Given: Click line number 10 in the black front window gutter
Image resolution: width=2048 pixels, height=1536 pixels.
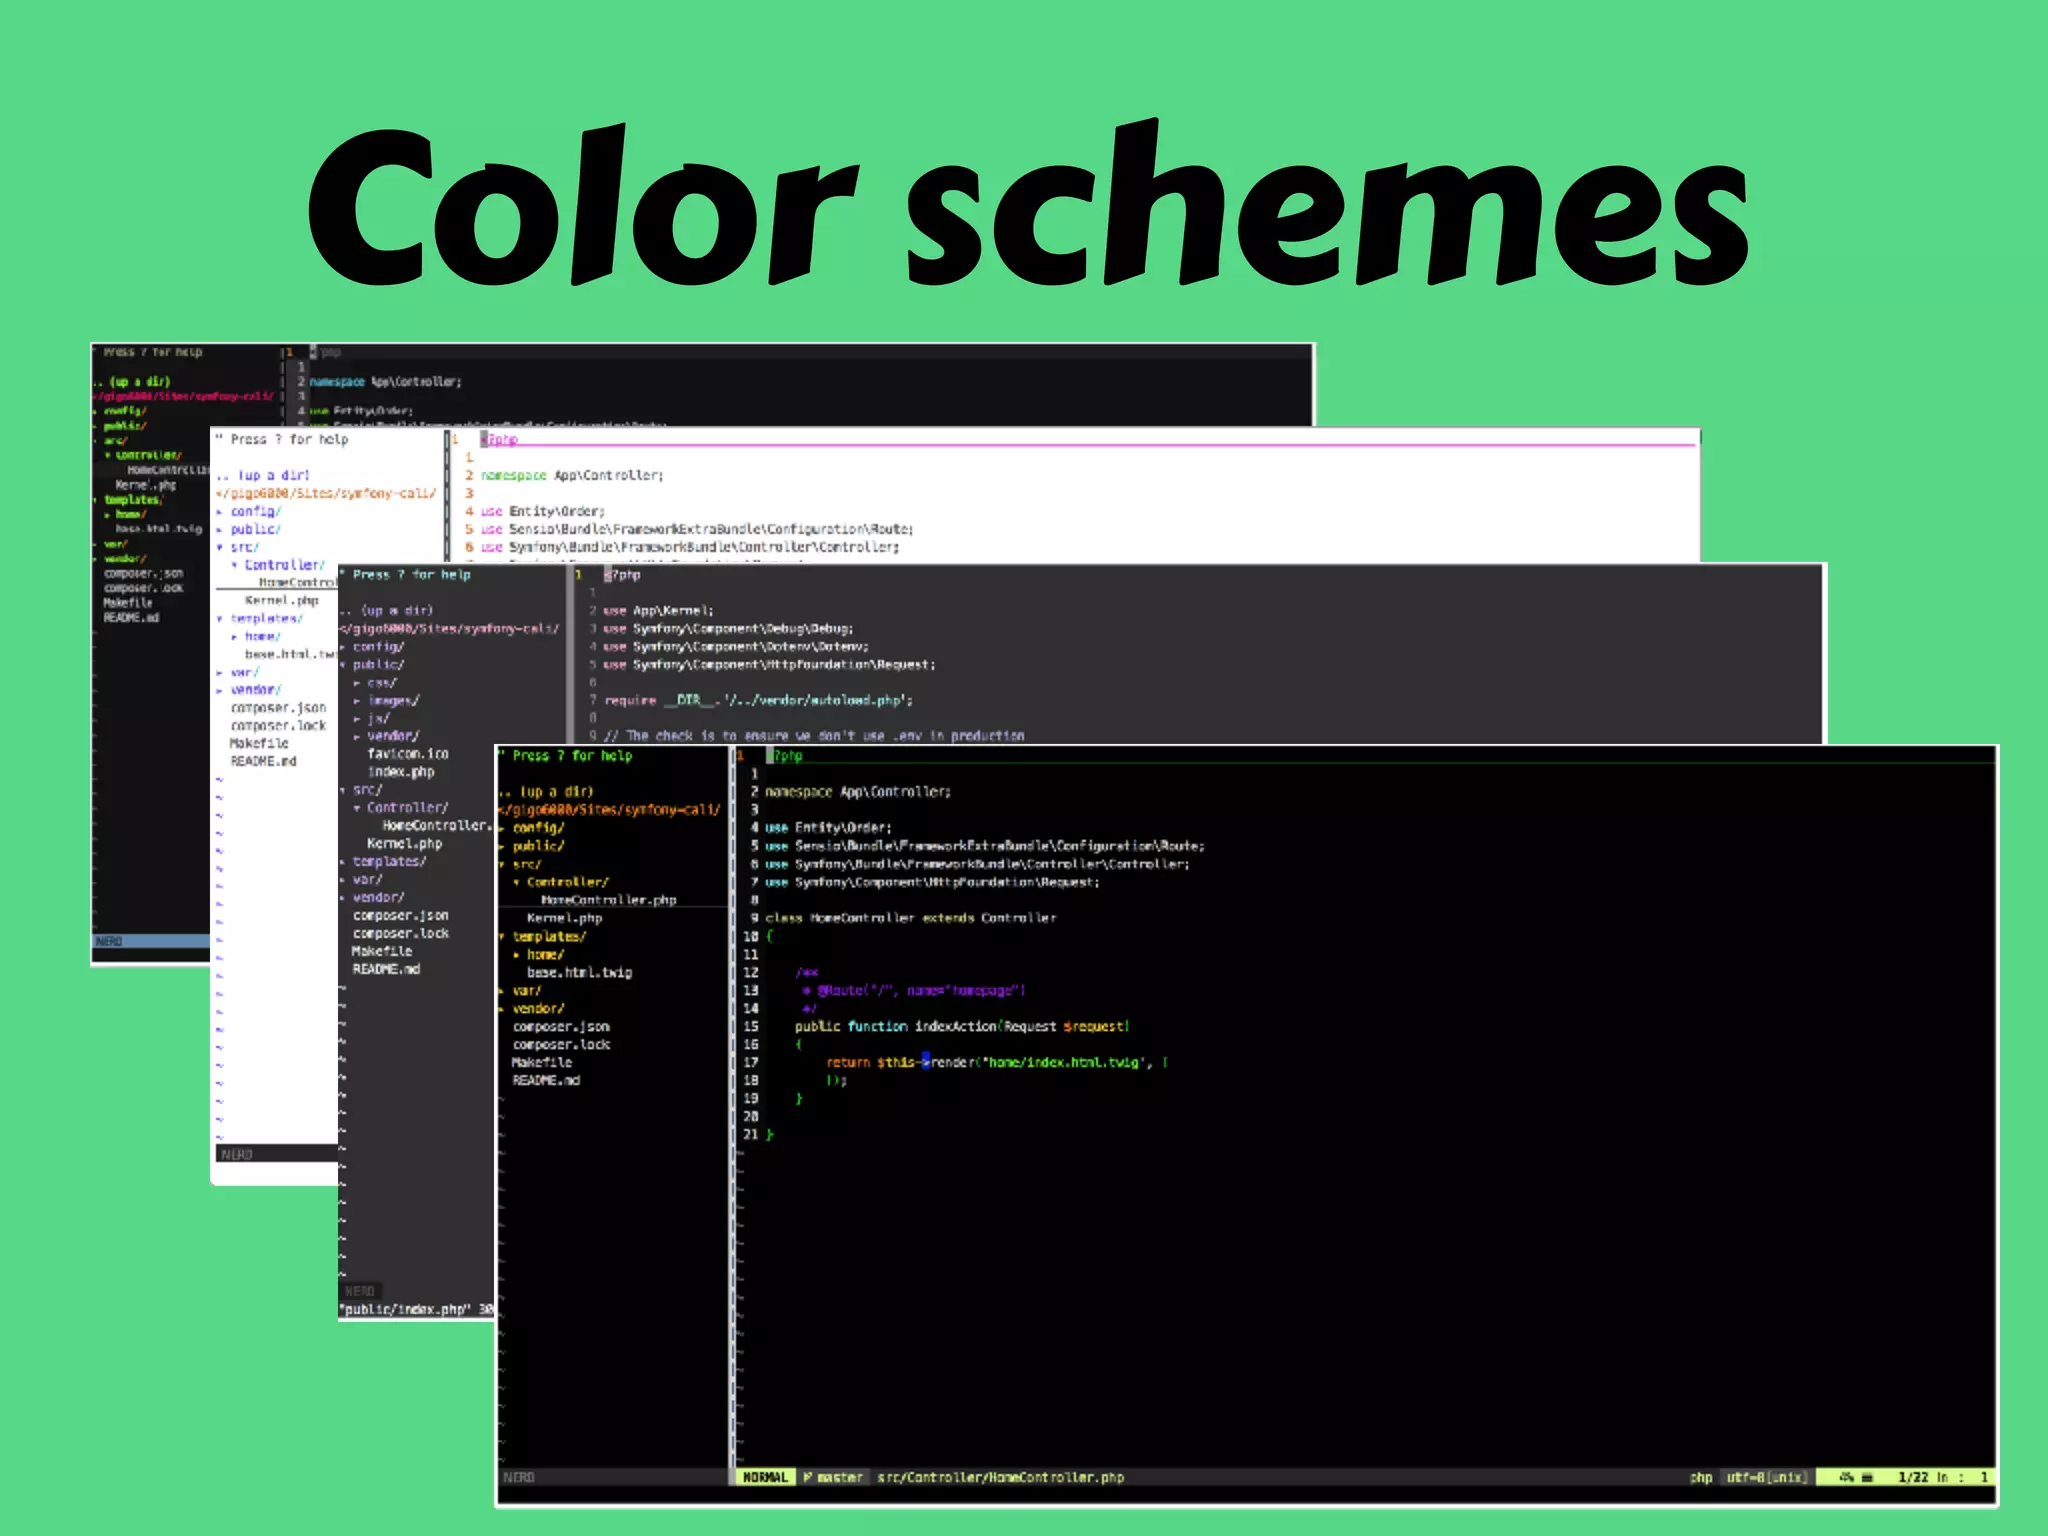Looking at the screenshot, I should [750, 937].
